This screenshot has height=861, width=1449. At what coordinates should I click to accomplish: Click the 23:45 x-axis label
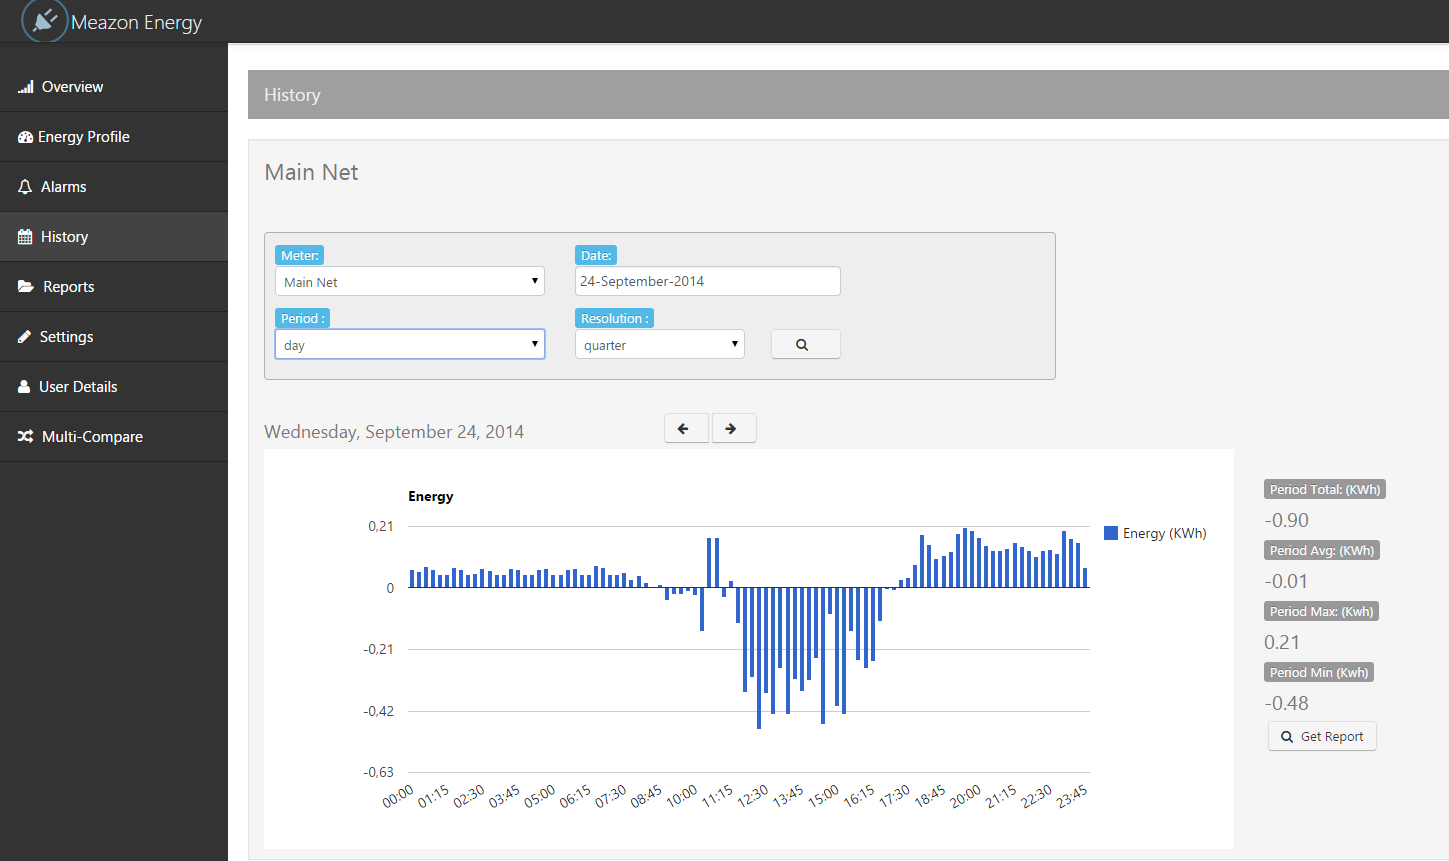[1072, 796]
